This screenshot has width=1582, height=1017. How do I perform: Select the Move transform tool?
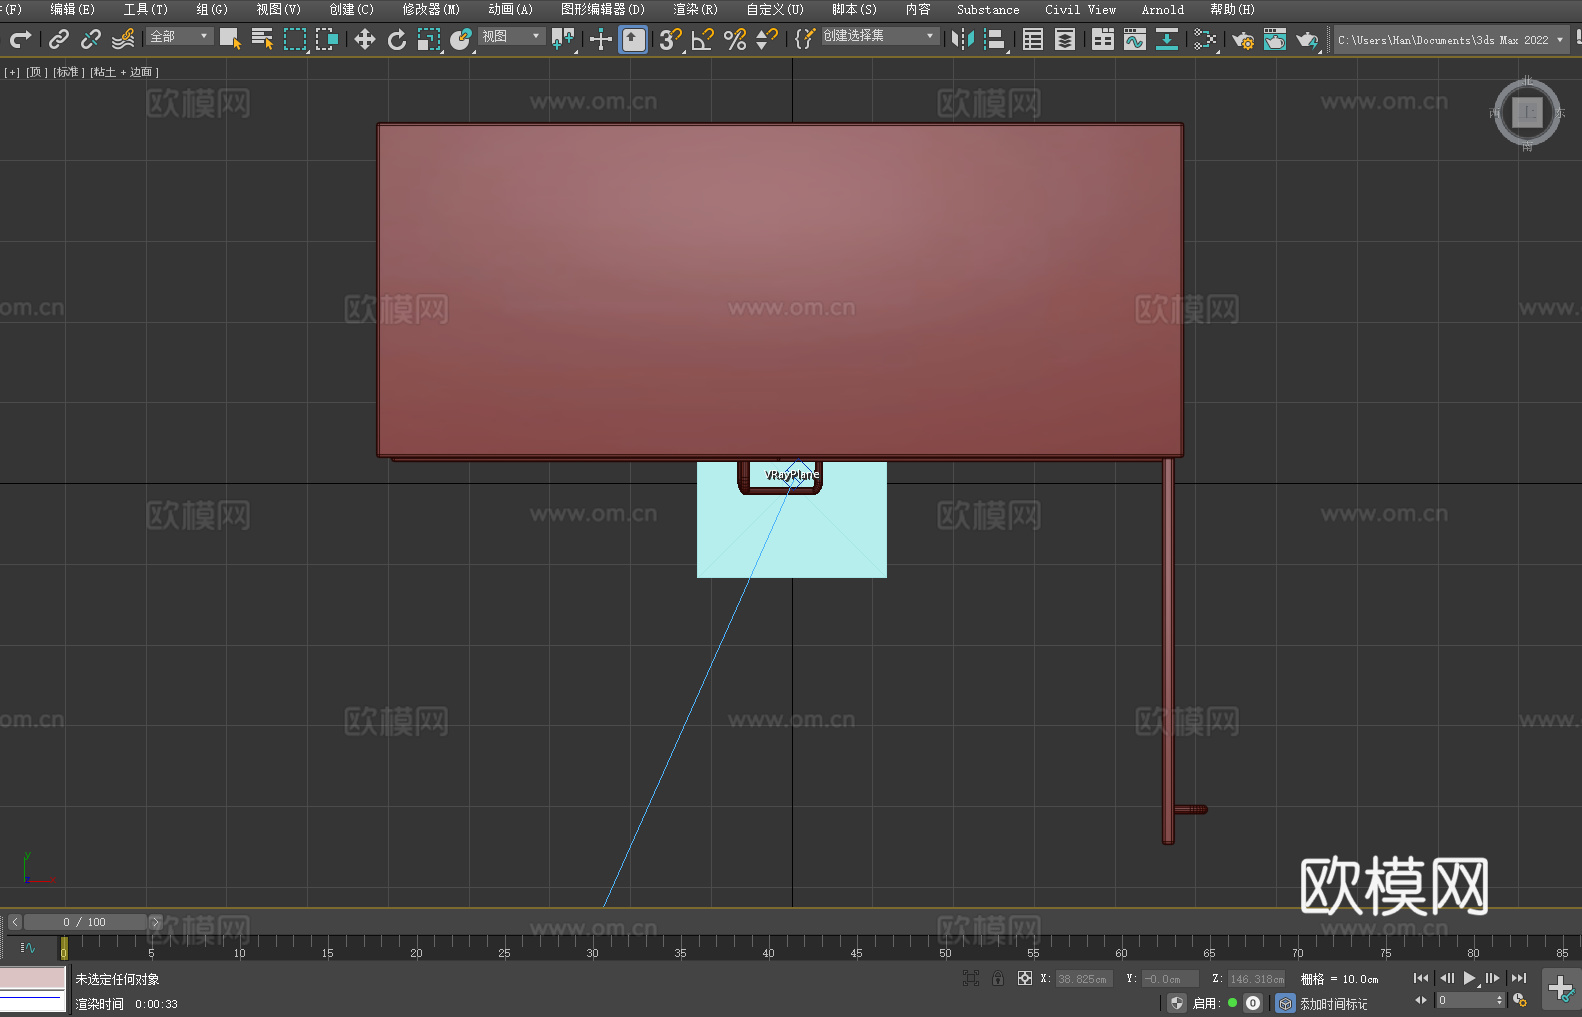(365, 39)
